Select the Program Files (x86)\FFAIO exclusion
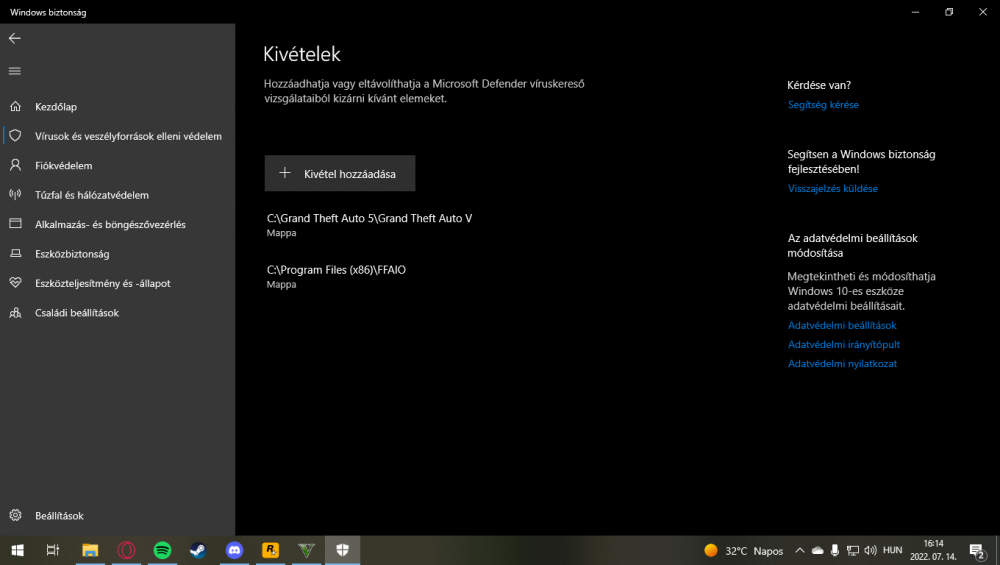Viewport: 1000px width, 565px height. coord(336,276)
